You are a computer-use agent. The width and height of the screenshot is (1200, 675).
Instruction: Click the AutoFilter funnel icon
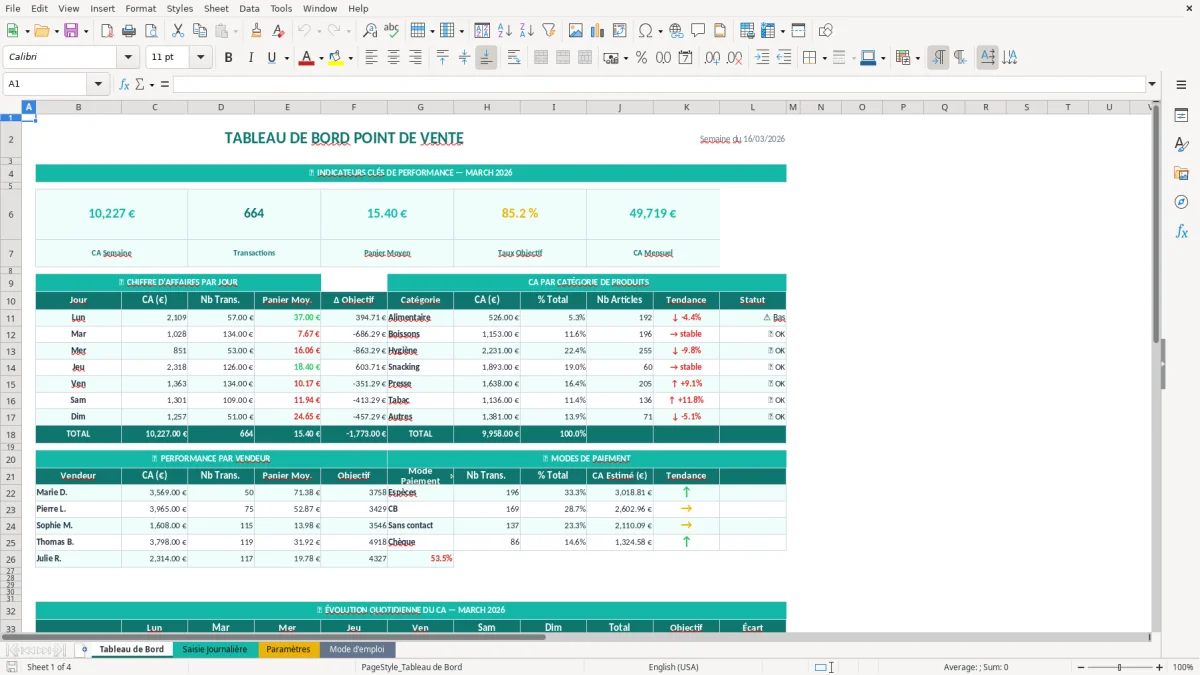coord(549,31)
